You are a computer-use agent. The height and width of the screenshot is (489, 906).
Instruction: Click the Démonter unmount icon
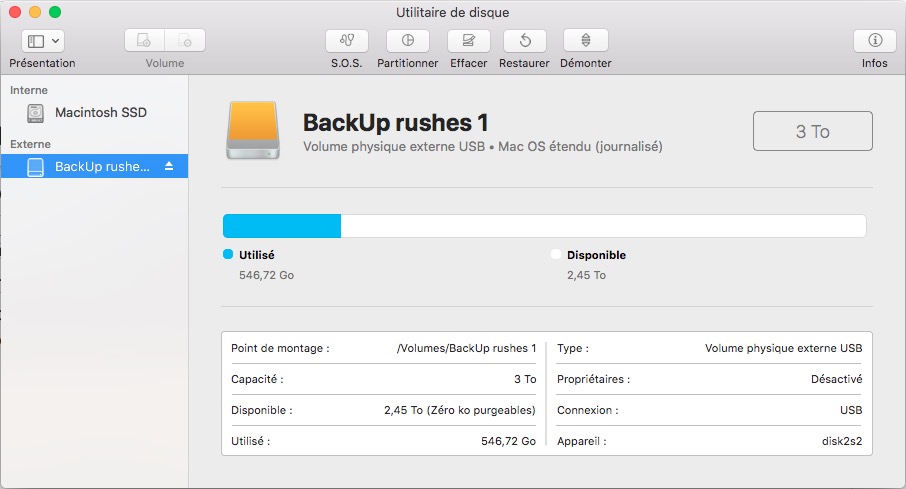pyautogui.click(x=585, y=41)
